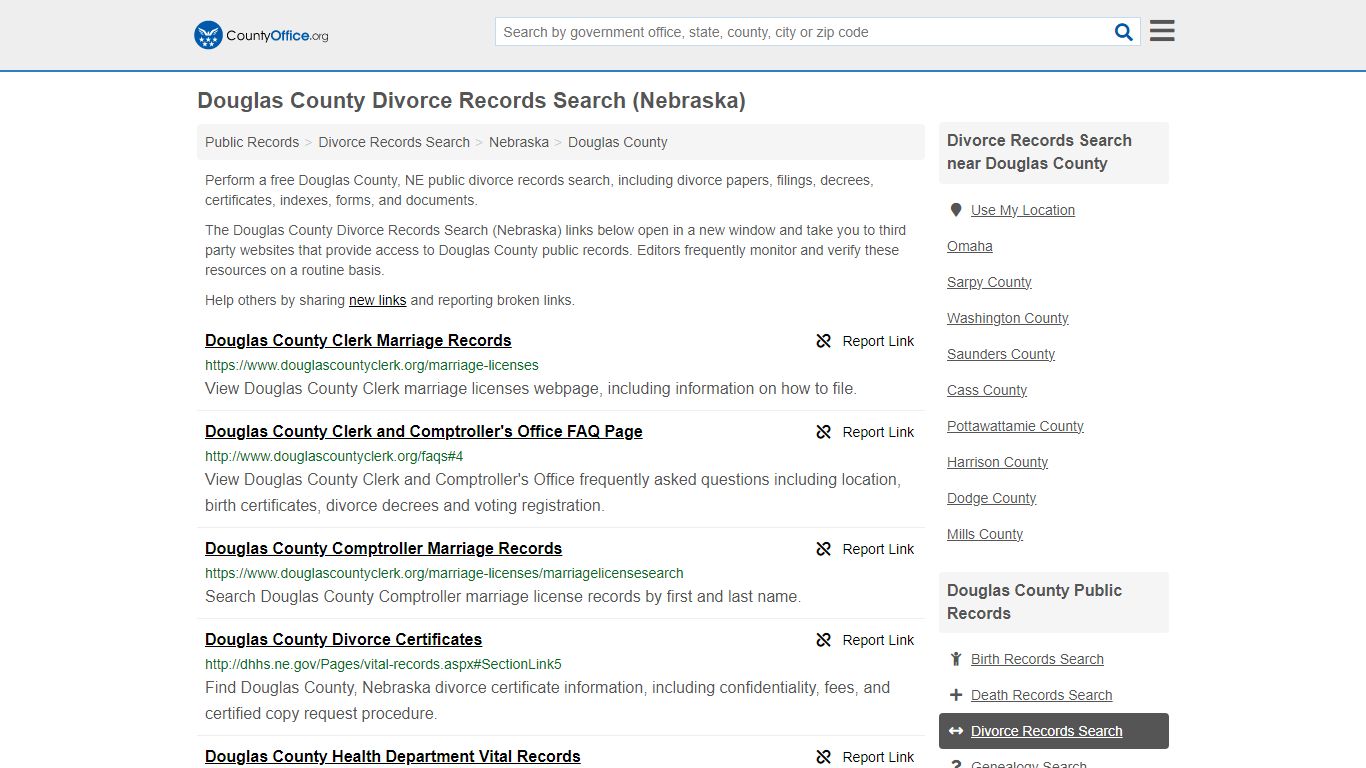Open Death Records Search
Viewport: 1366px width, 768px height.
click(x=1041, y=695)
